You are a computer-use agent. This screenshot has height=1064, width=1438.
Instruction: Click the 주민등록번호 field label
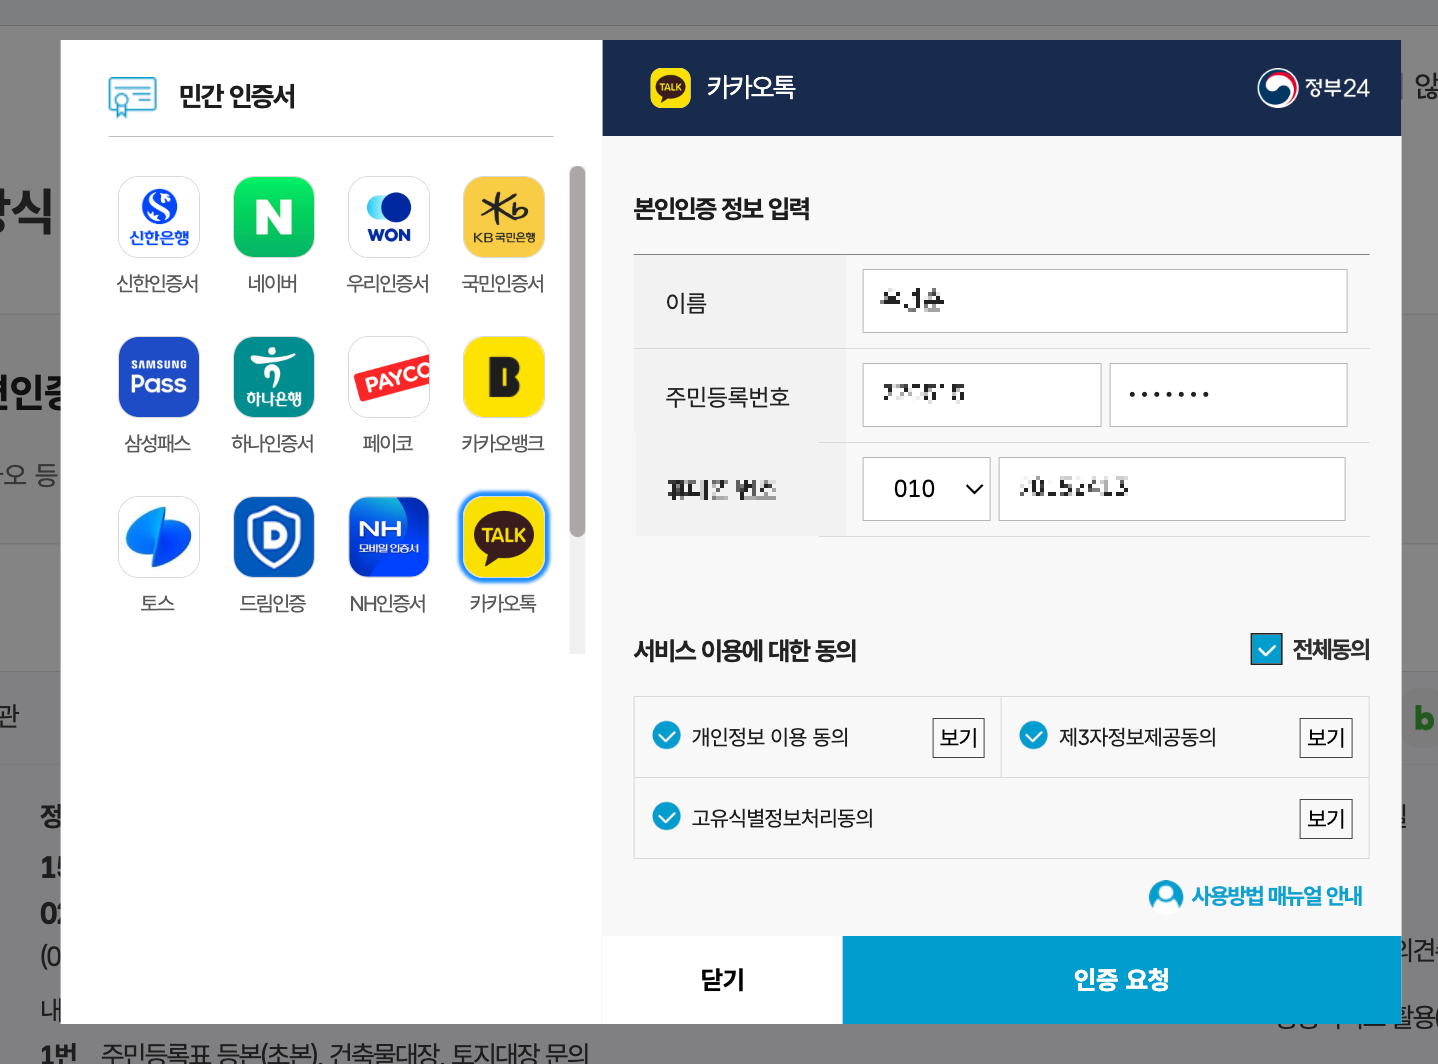[728, 397]
